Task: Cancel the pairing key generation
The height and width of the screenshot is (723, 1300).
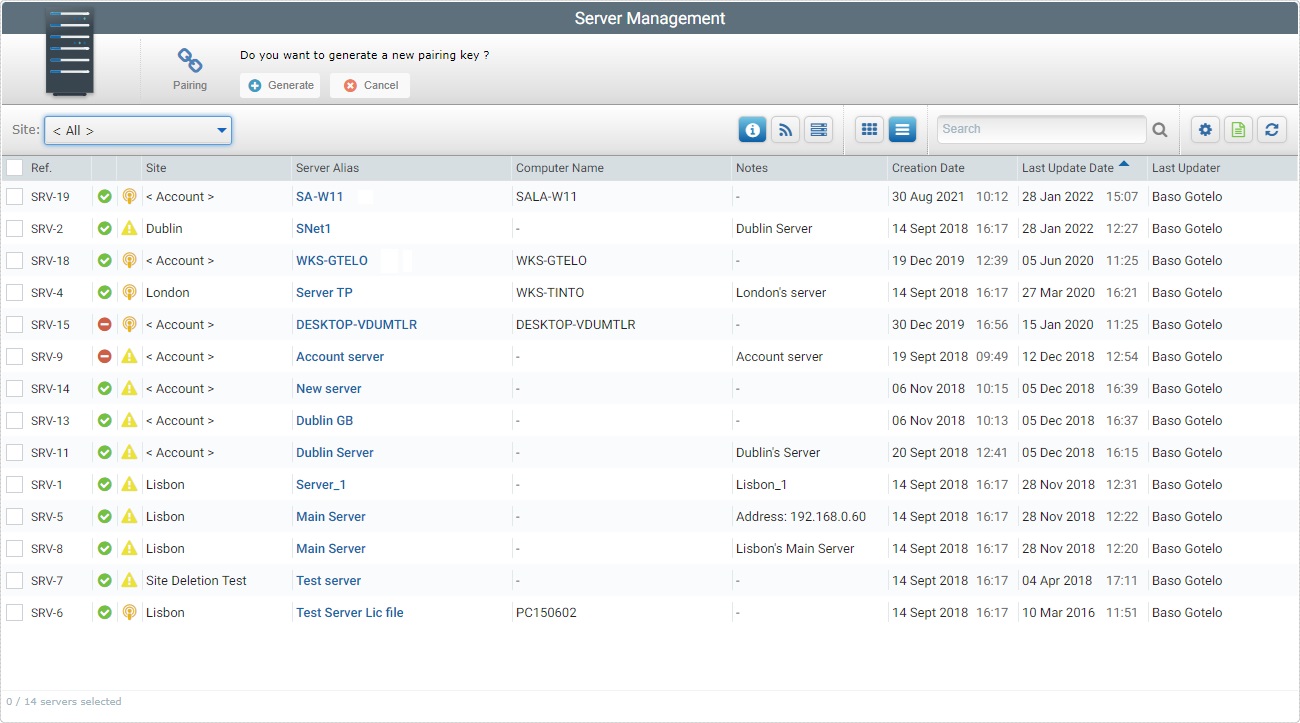Action: 369,85
